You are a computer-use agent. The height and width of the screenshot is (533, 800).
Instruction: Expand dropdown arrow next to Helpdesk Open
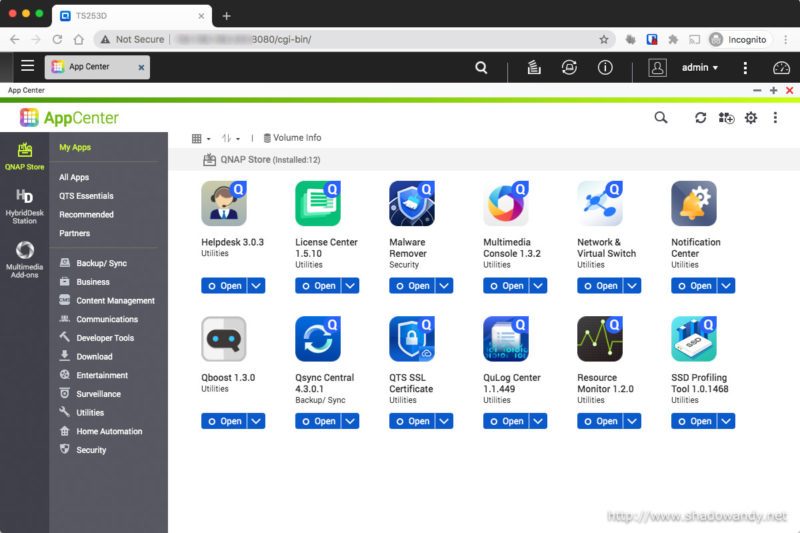[x=257, y=286]
